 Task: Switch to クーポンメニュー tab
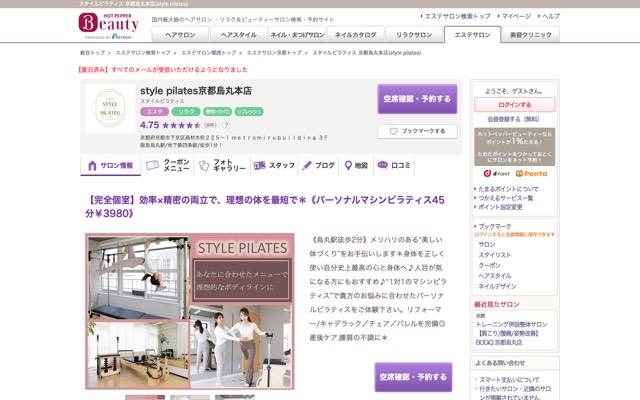coord(168,165)
